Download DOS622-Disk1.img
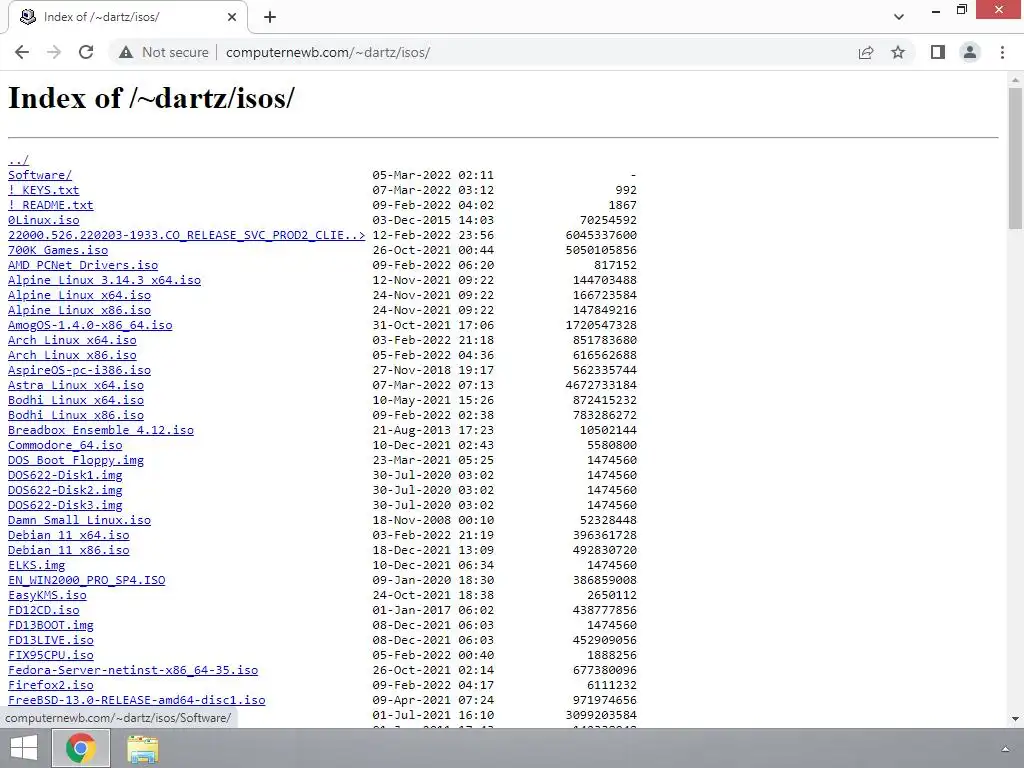1024x768 pixels. tap(65, 475)
